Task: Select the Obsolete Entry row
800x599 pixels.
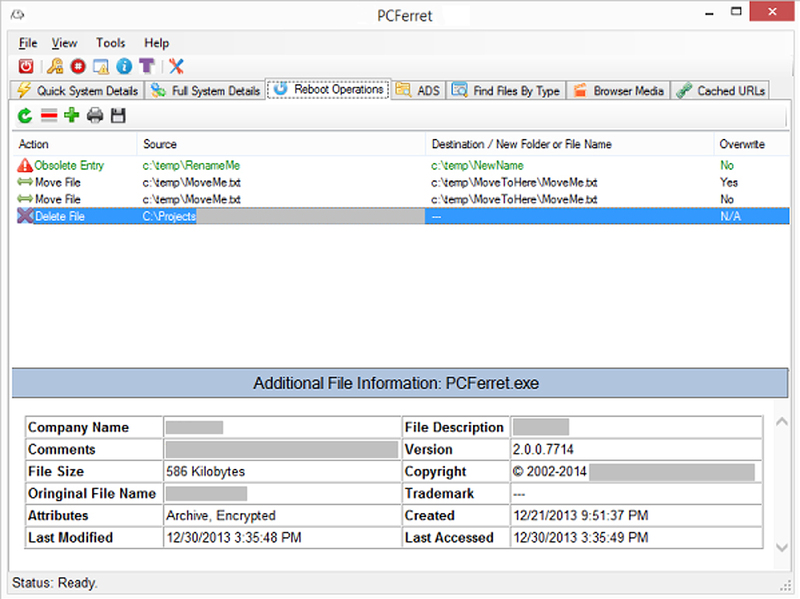Action: (x=401, y=165)
